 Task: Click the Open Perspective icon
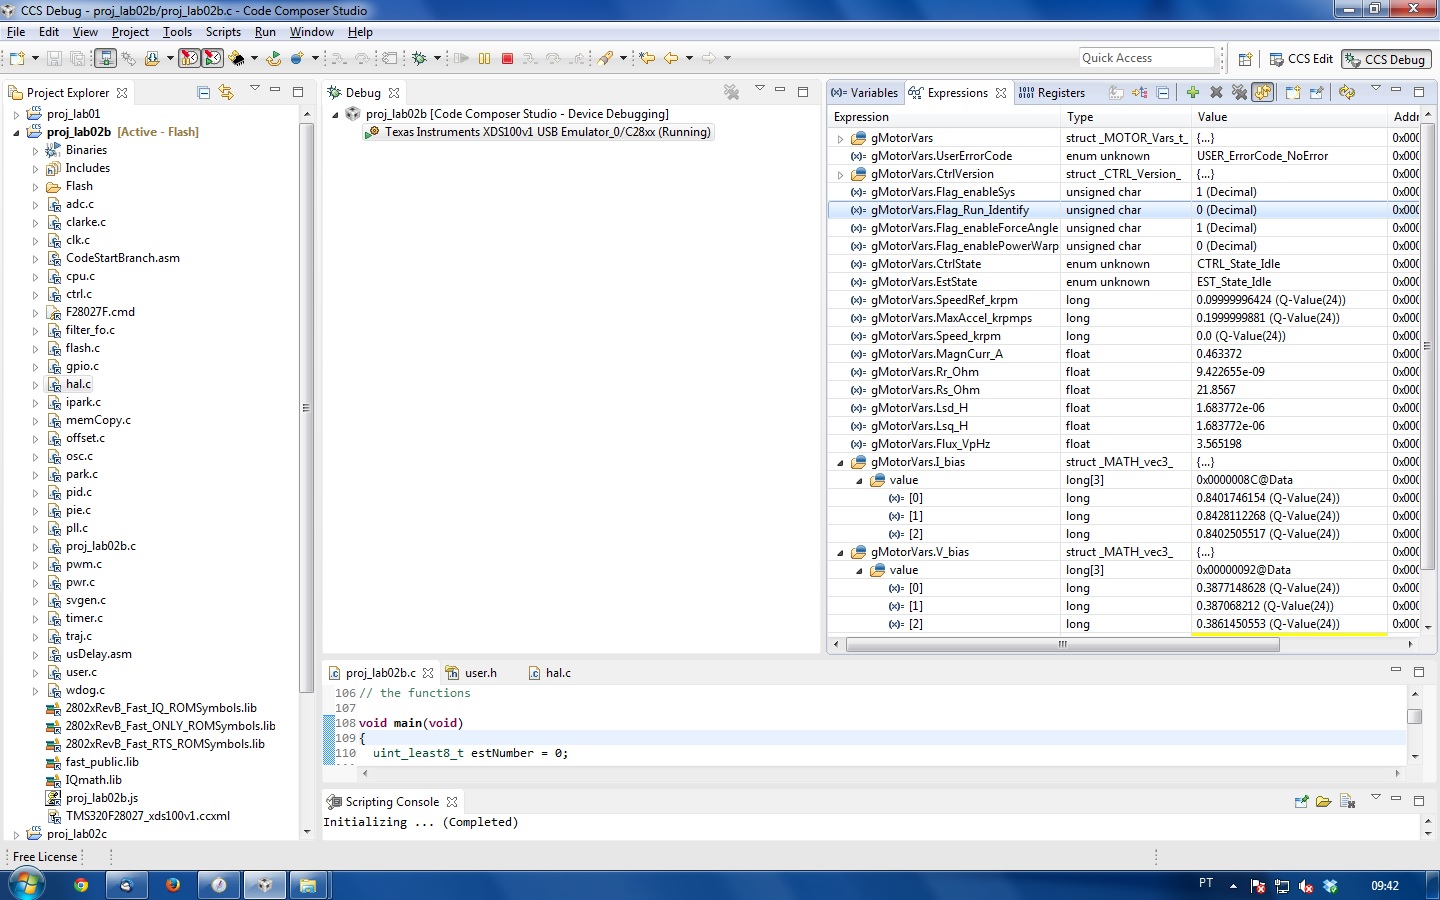point(1245,59)
